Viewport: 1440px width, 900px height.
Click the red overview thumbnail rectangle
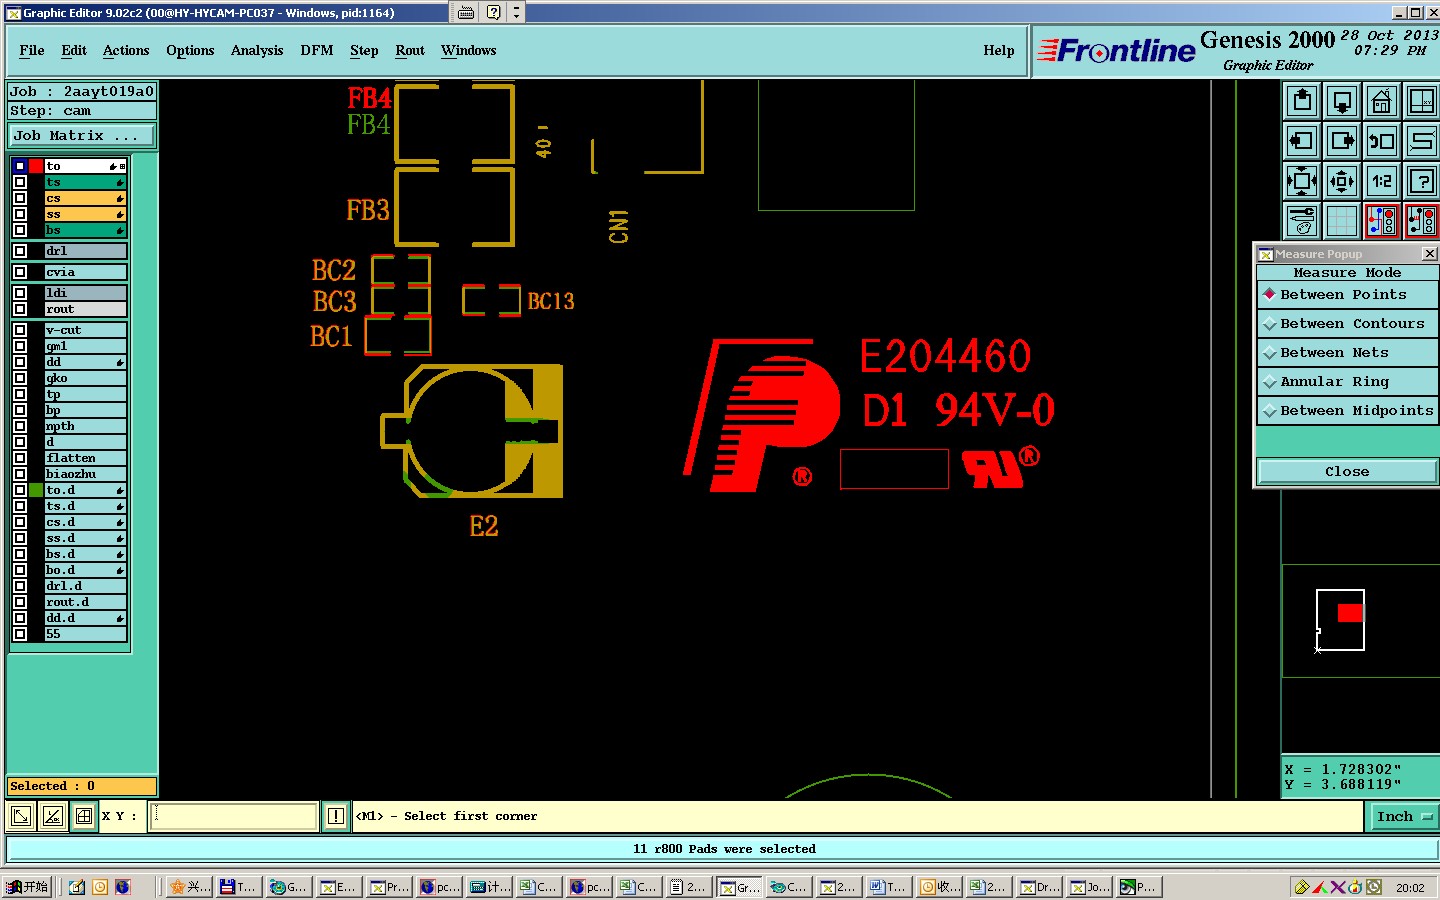tap(1351, 613)
